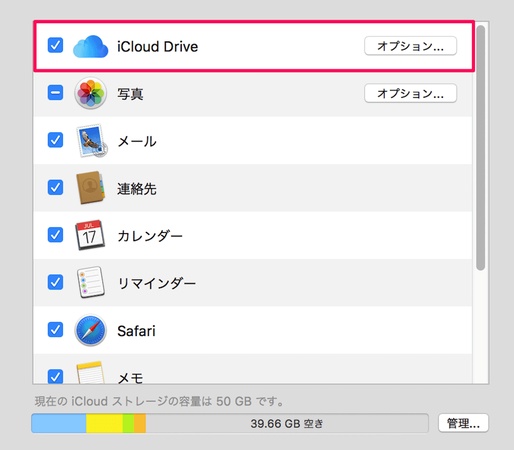Click the Contacts book icon

tap(90, 187)
